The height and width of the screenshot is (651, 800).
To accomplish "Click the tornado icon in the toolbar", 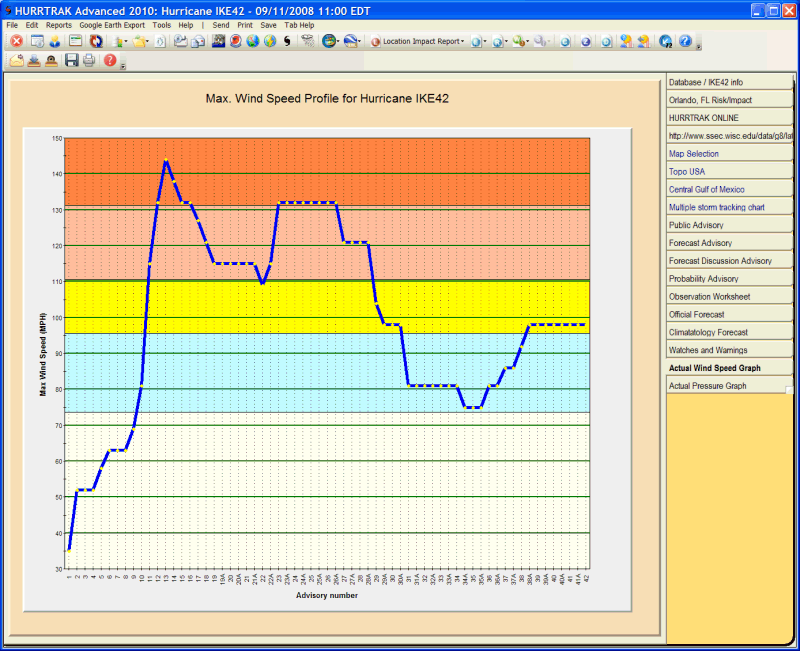I will pyautogui.click(x=307, y=41).
